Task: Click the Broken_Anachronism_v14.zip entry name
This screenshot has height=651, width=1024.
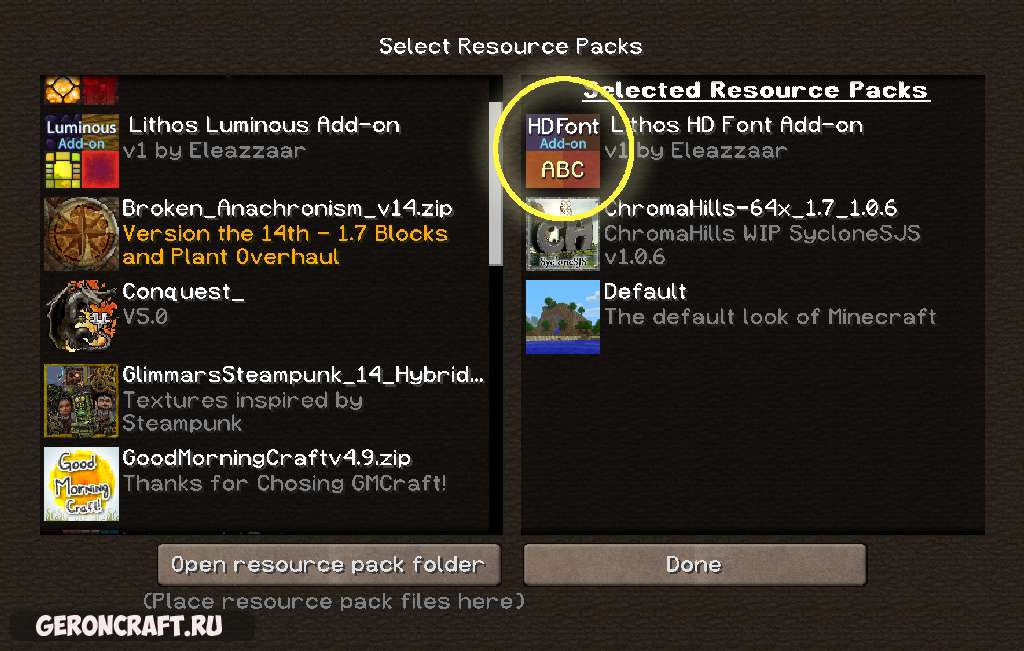Action: point(287,208)
